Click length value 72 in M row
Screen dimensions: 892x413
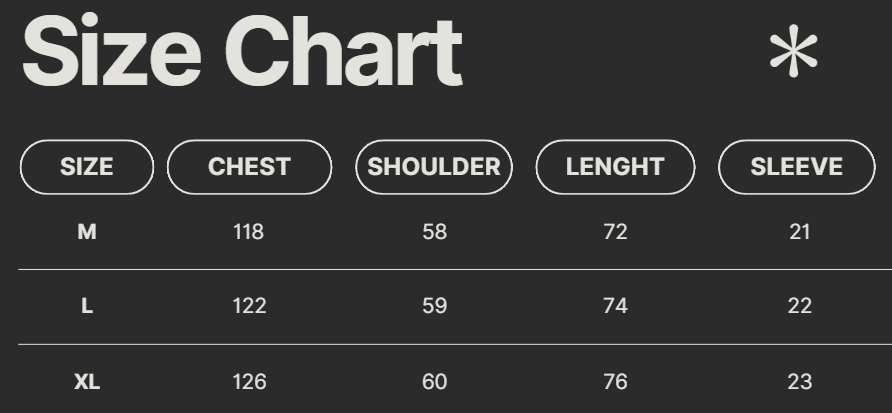(x=616, y=232)
